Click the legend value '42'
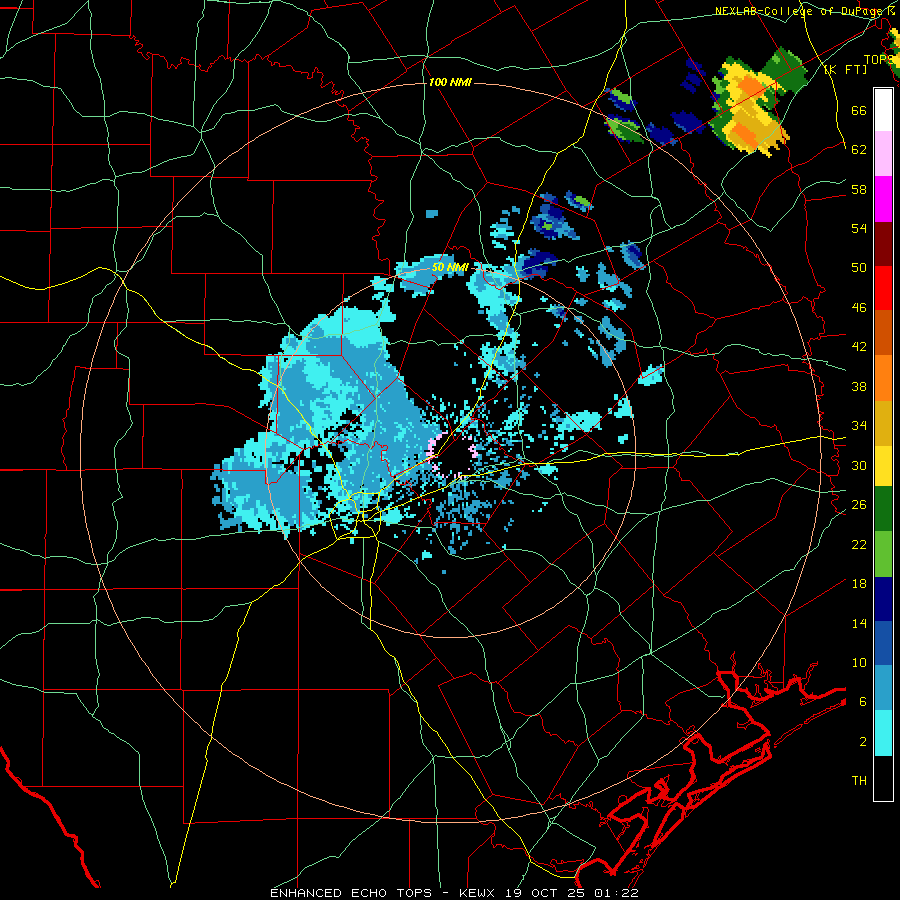The image size is (900, 900). pos(859,347)
